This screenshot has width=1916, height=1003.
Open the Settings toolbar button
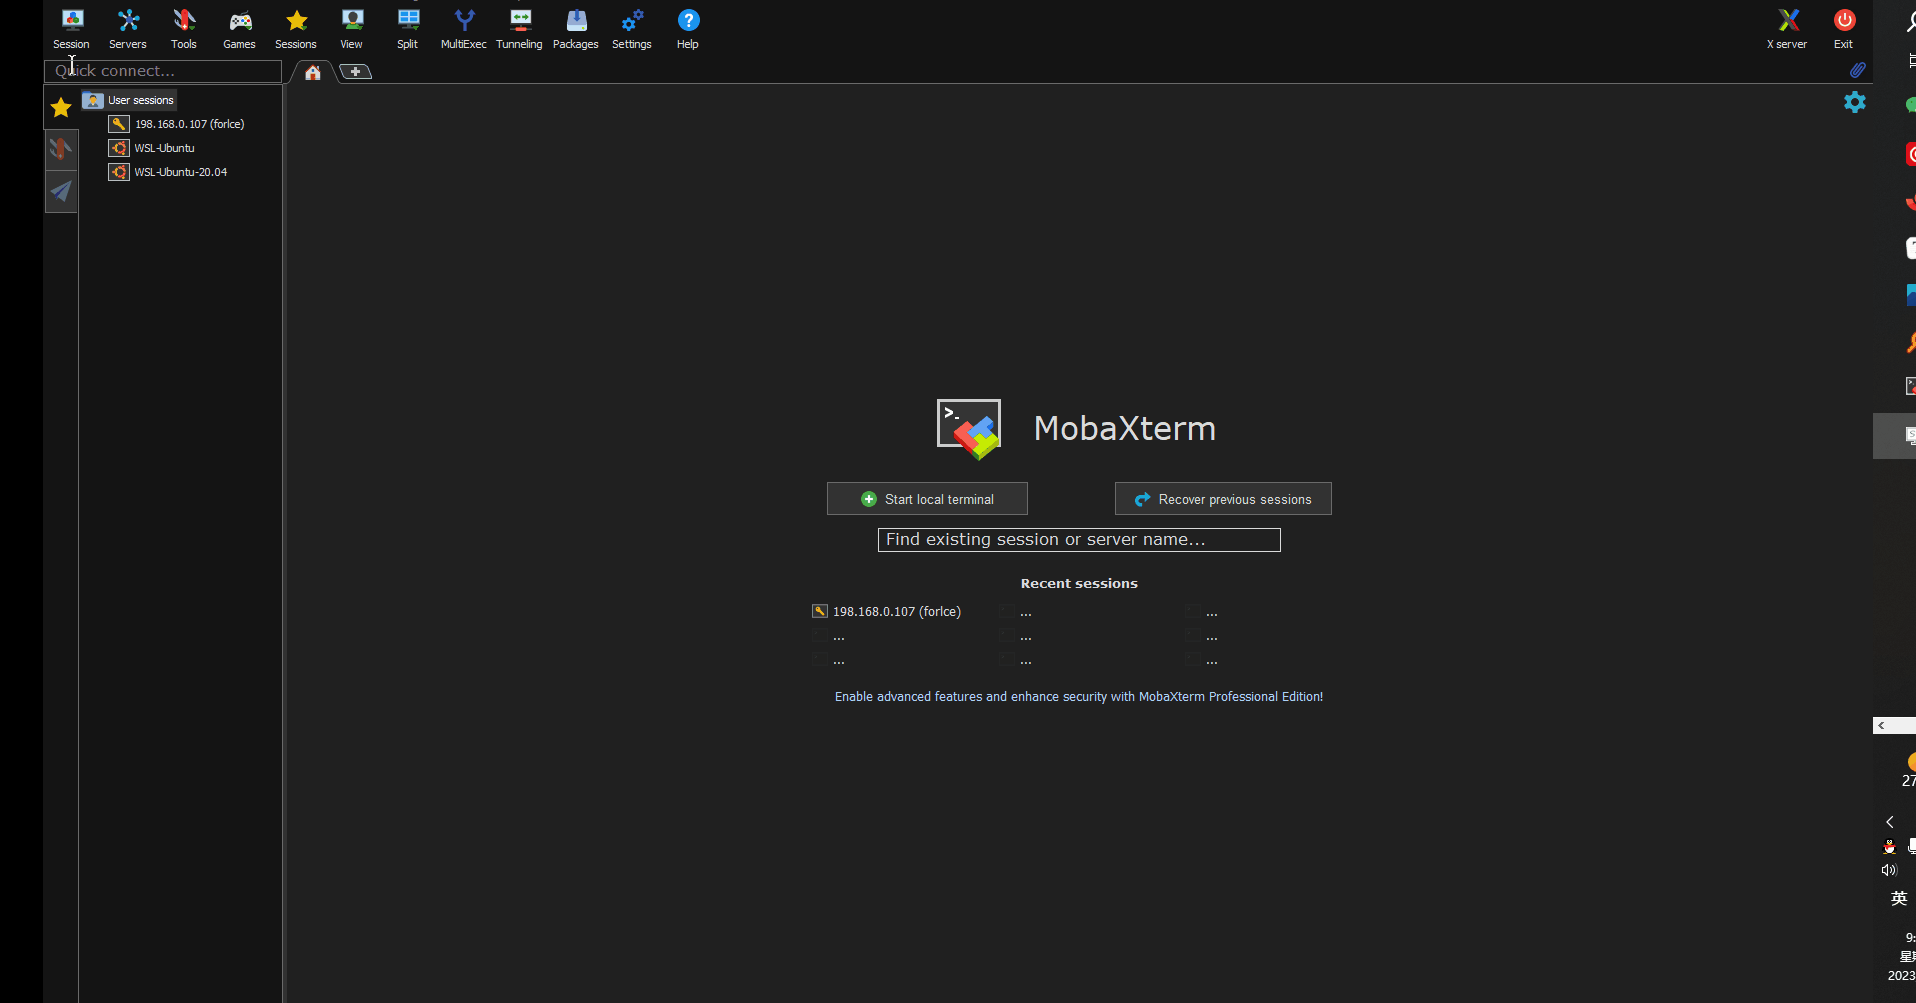[632, 29]
